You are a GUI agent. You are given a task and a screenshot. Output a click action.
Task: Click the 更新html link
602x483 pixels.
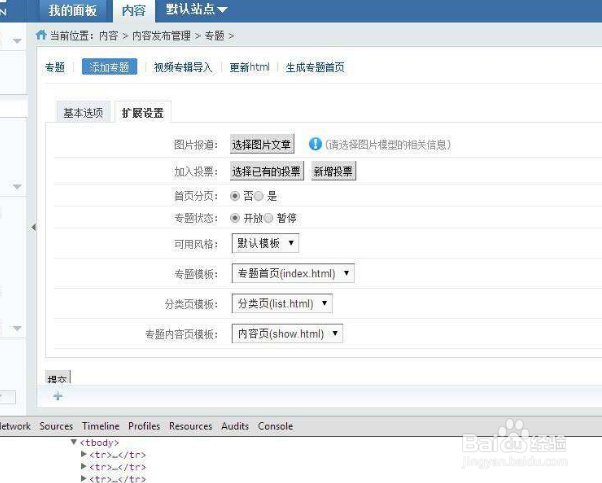pos(250,67)
